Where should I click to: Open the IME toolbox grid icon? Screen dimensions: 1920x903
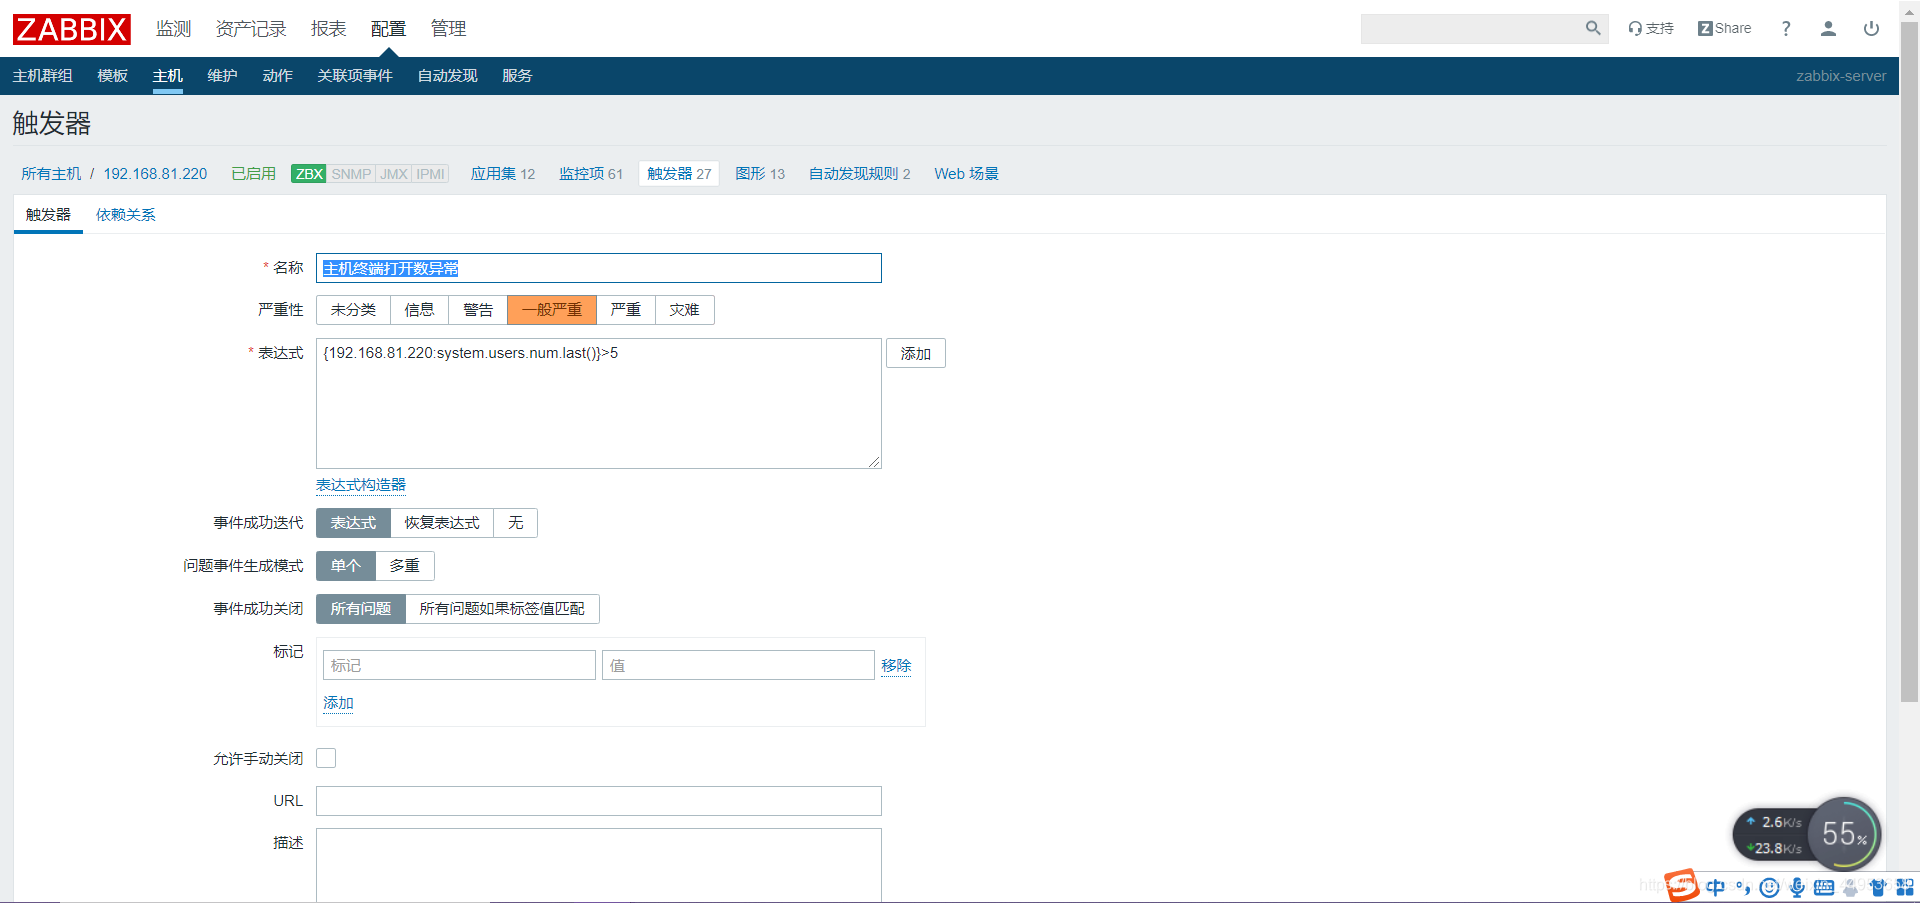coord(1905,887)
